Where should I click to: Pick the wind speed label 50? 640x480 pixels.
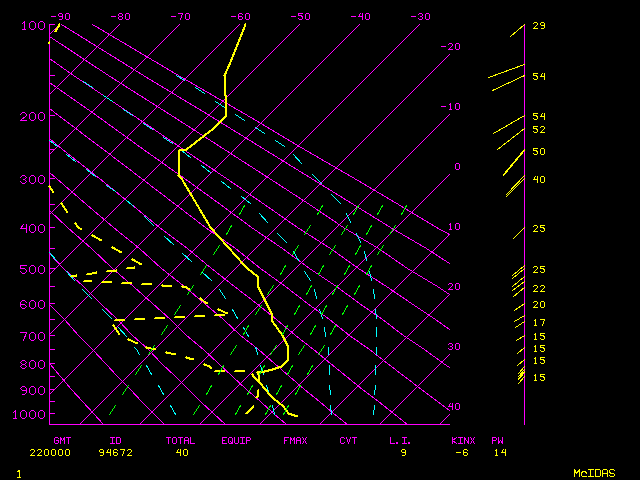538,152
